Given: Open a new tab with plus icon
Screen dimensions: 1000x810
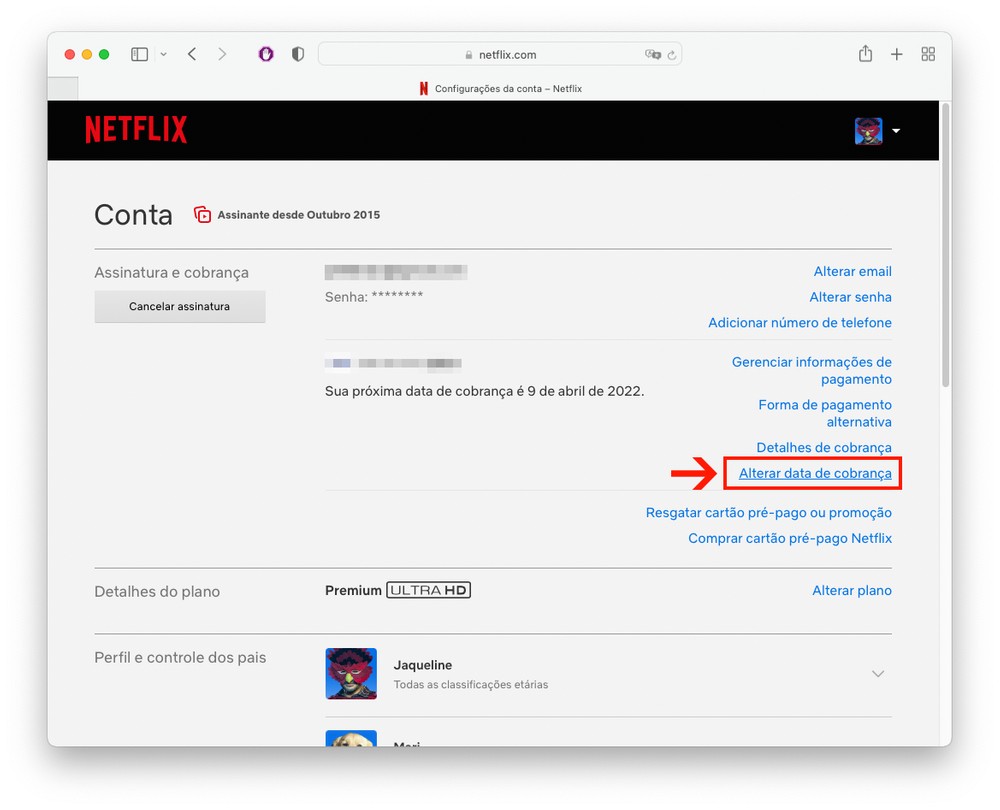Looking at the screenshot, I should 897,54.
